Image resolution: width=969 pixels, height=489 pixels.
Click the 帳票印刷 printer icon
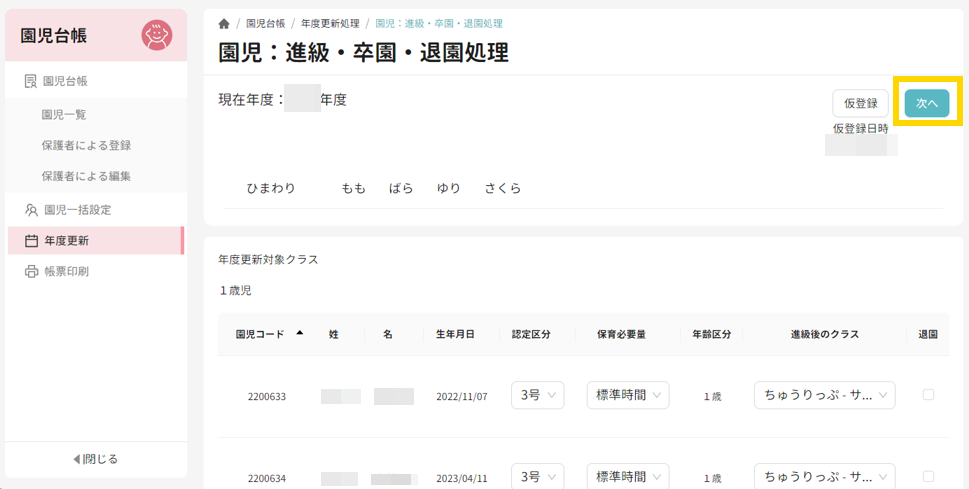point(31,271)
